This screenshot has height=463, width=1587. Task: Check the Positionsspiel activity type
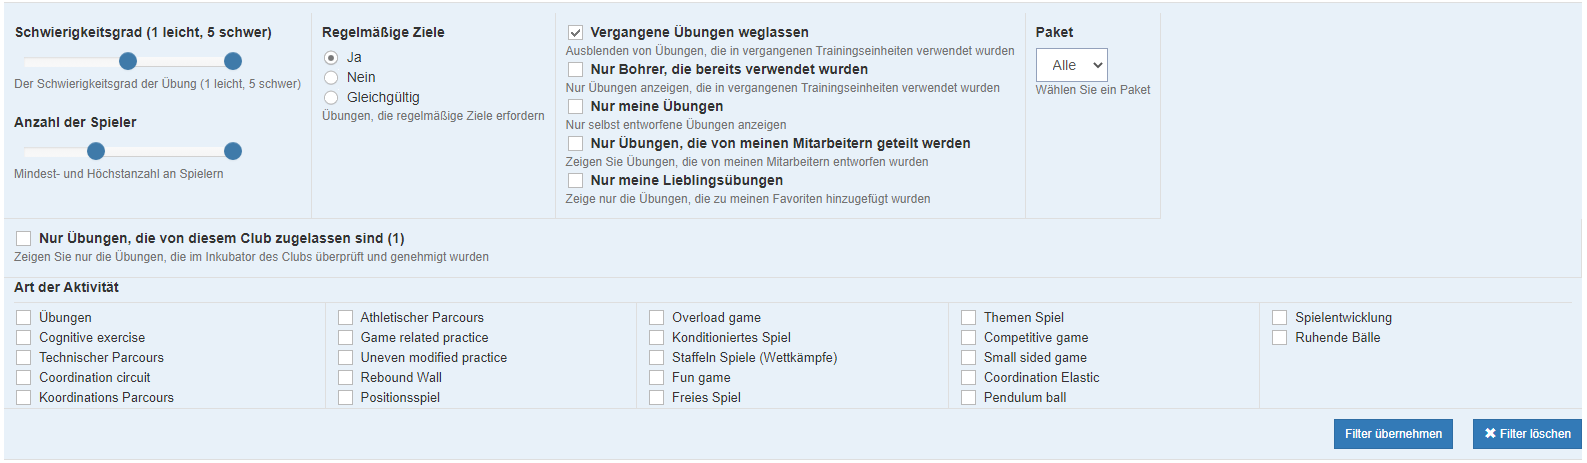click(x=345, y=398)
